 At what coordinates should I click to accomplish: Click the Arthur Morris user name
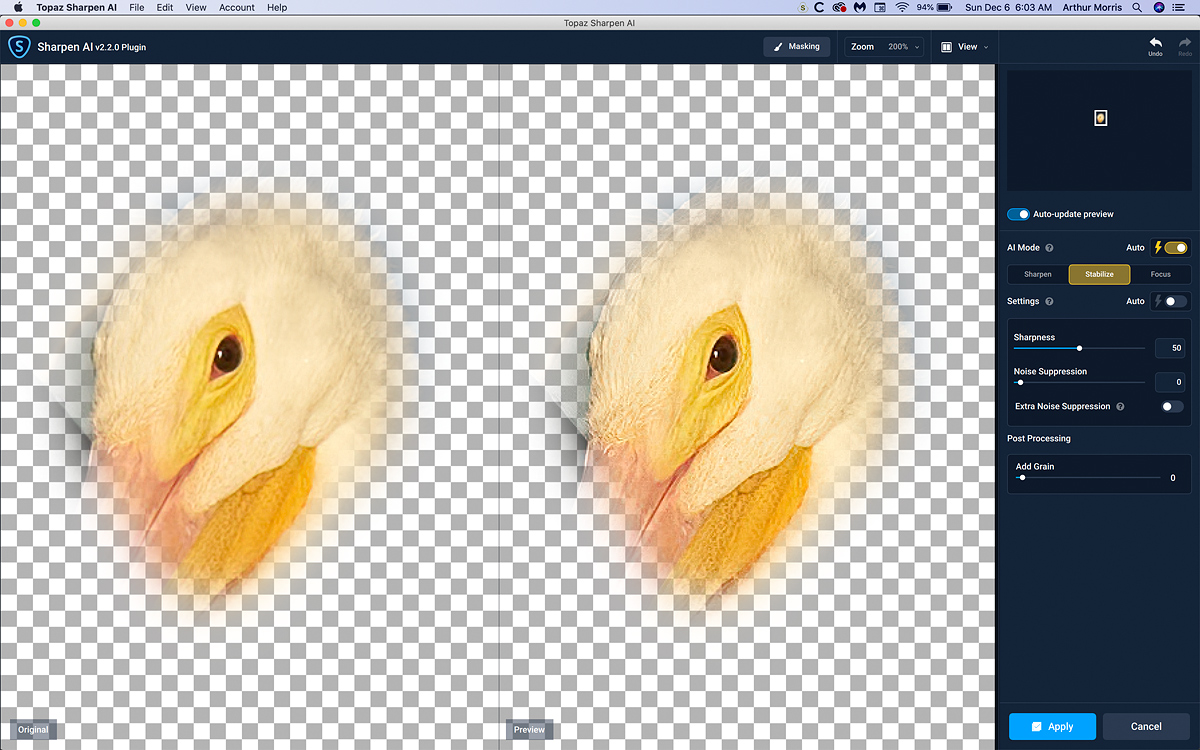click(1092, 7)
